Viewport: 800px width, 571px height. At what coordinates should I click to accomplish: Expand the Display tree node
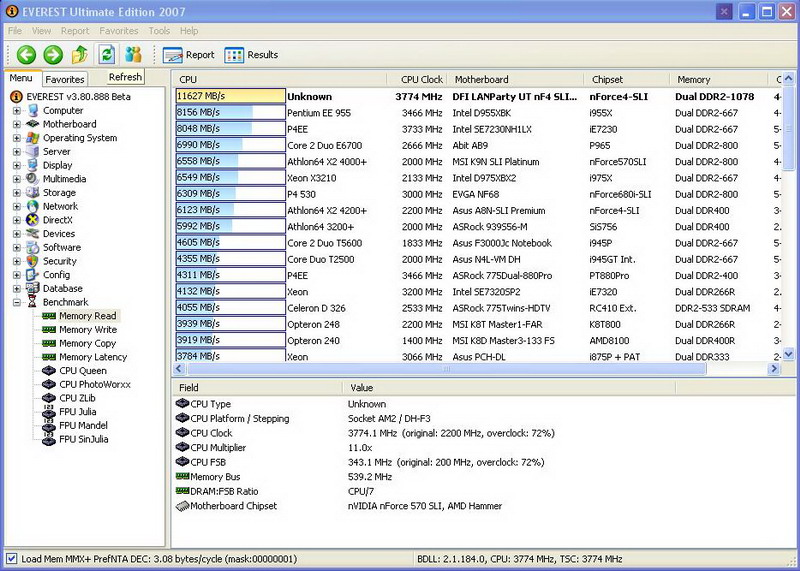(17, 165)
